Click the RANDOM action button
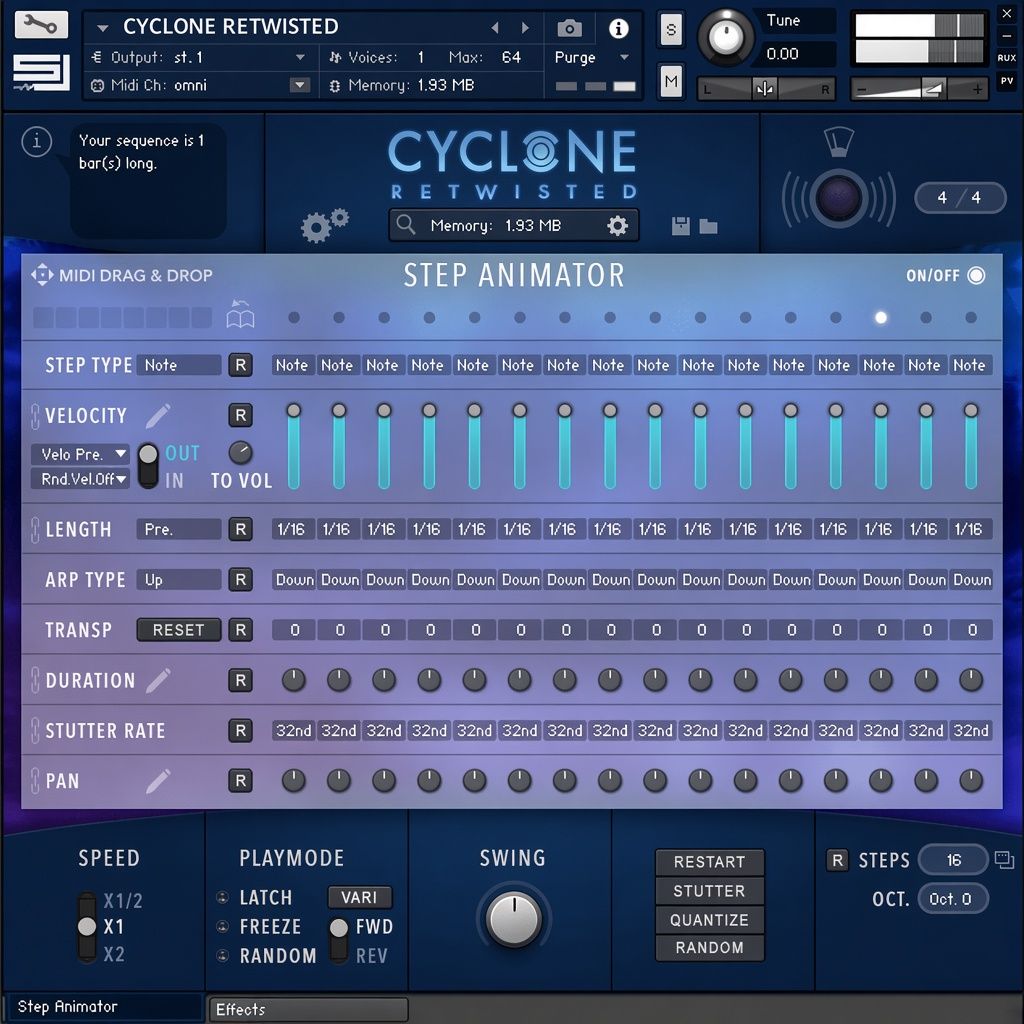The image size is (1024, 1024). [709, 948]
